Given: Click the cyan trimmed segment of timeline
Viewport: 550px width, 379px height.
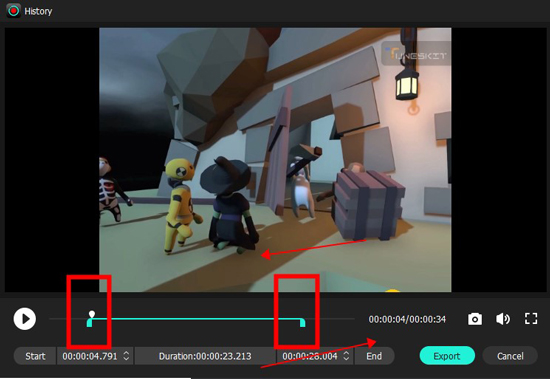Looking at the screenshot, I should click(x=196, y=319).
